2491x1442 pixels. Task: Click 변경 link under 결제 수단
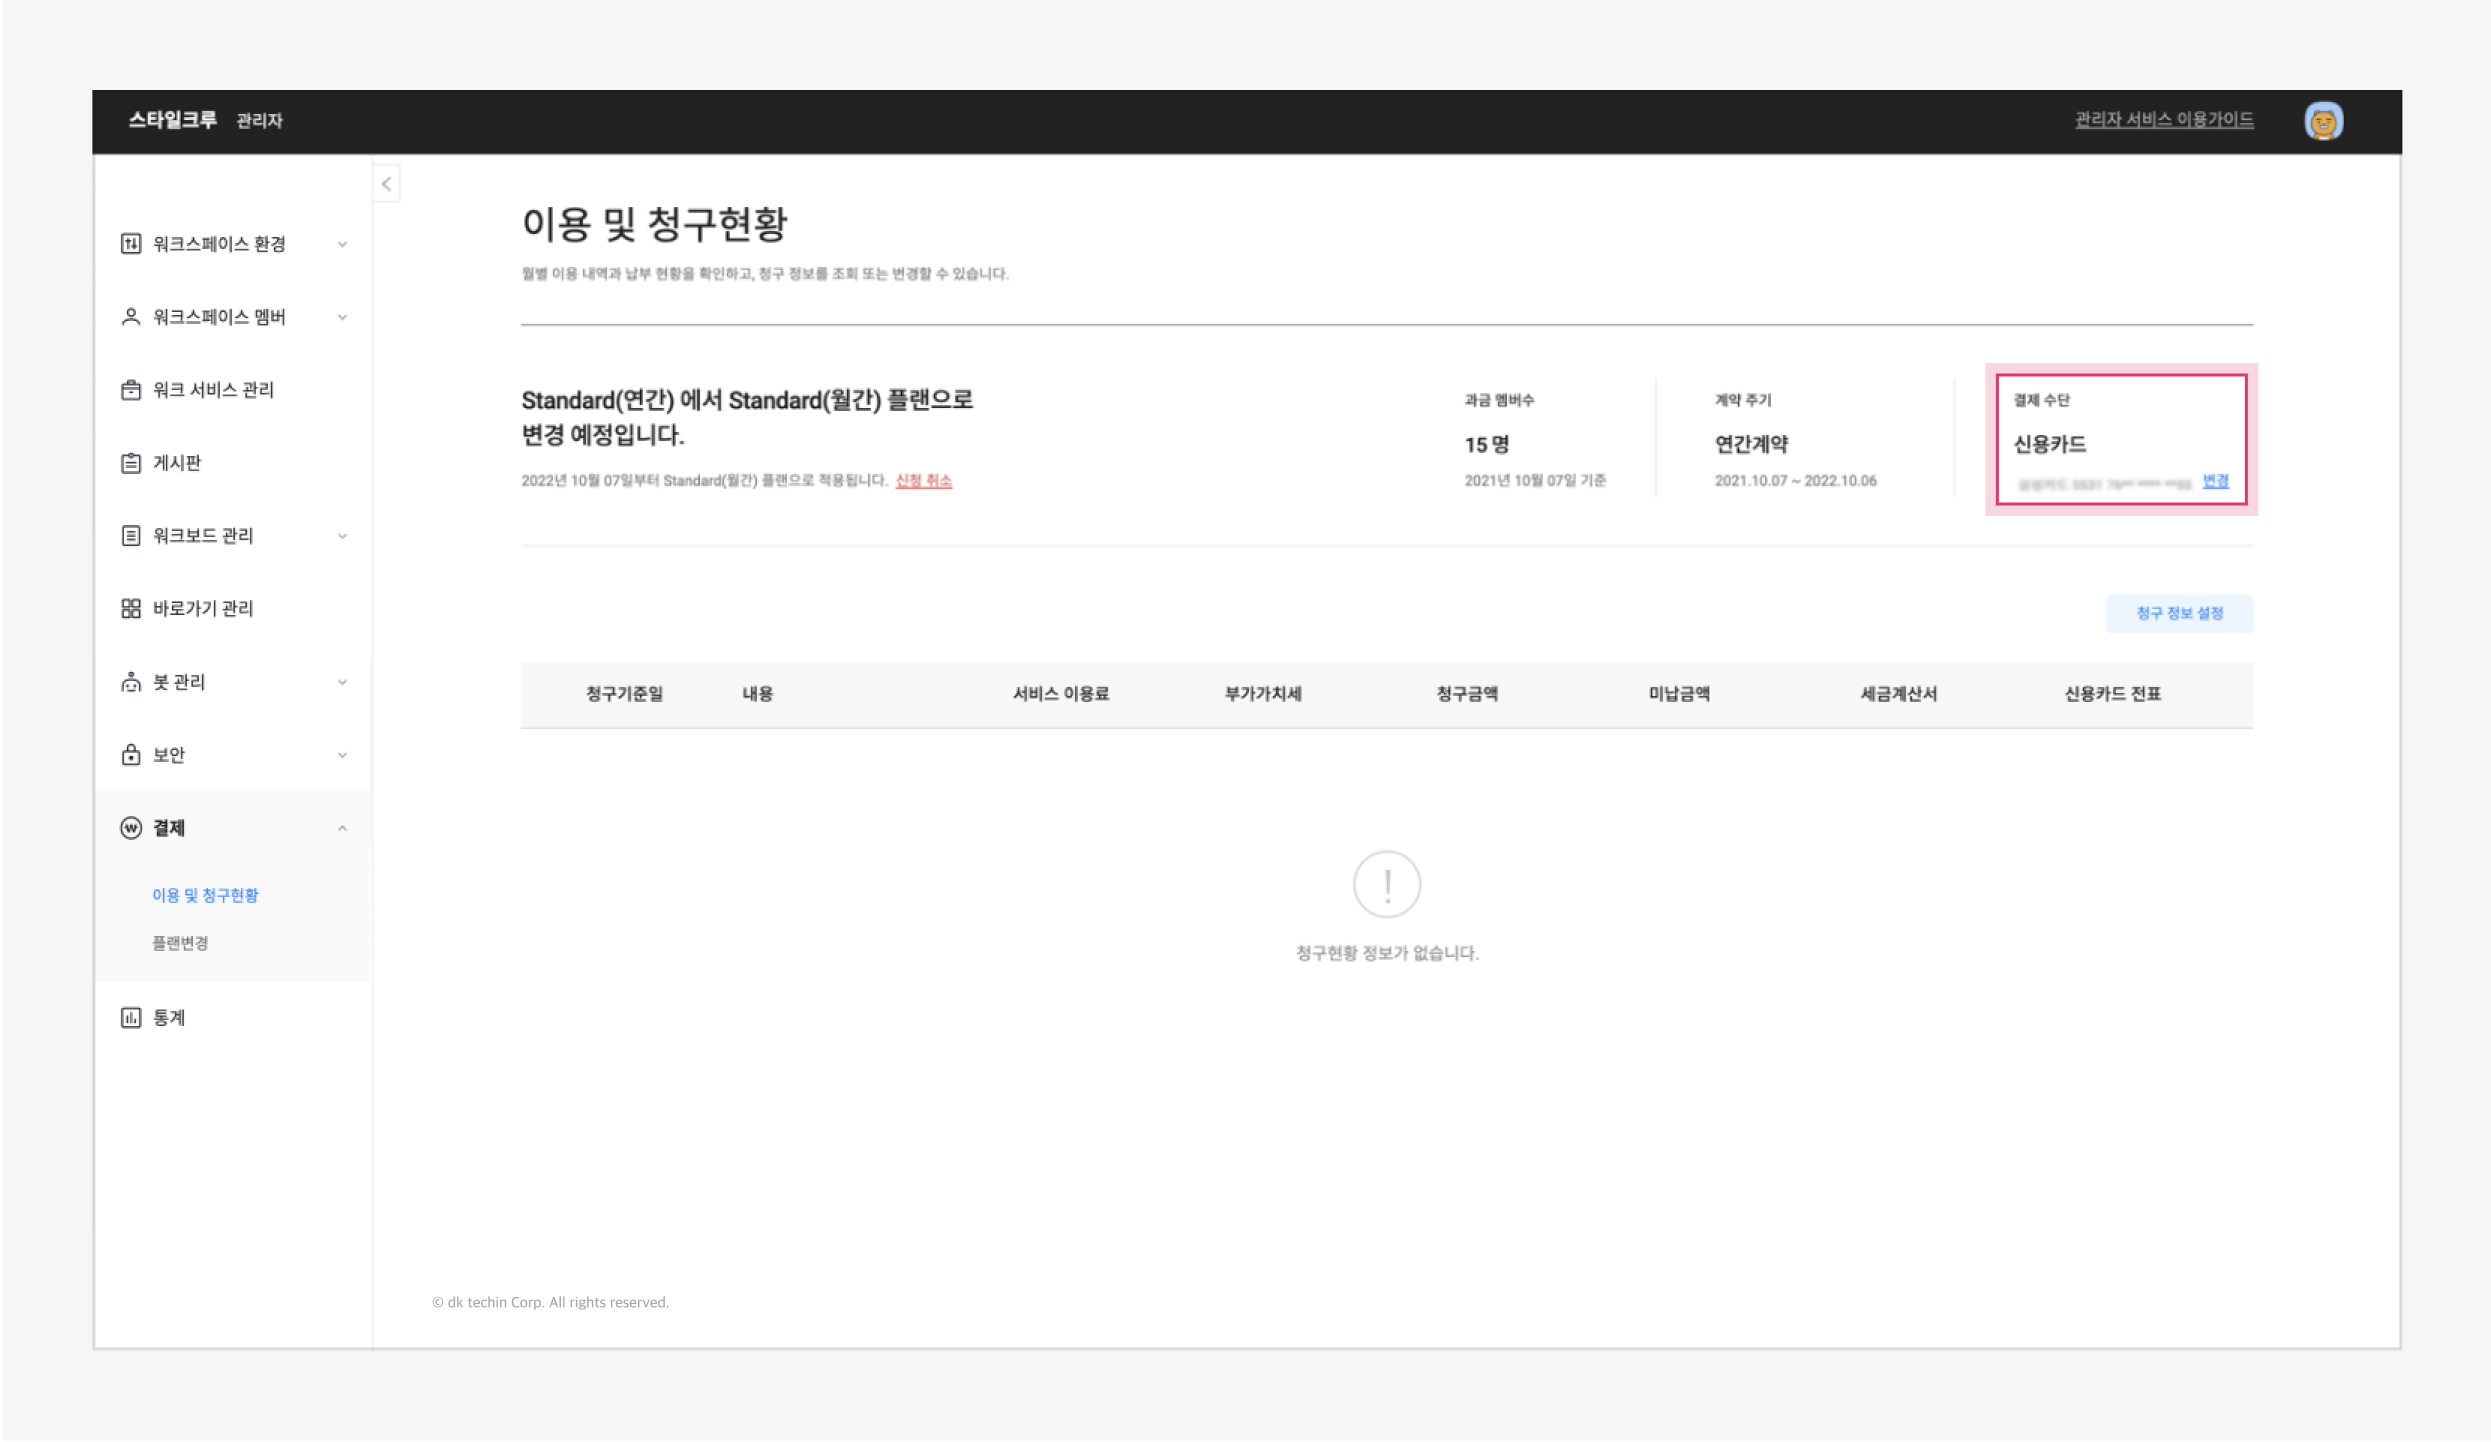click(x=2215, y=482)
